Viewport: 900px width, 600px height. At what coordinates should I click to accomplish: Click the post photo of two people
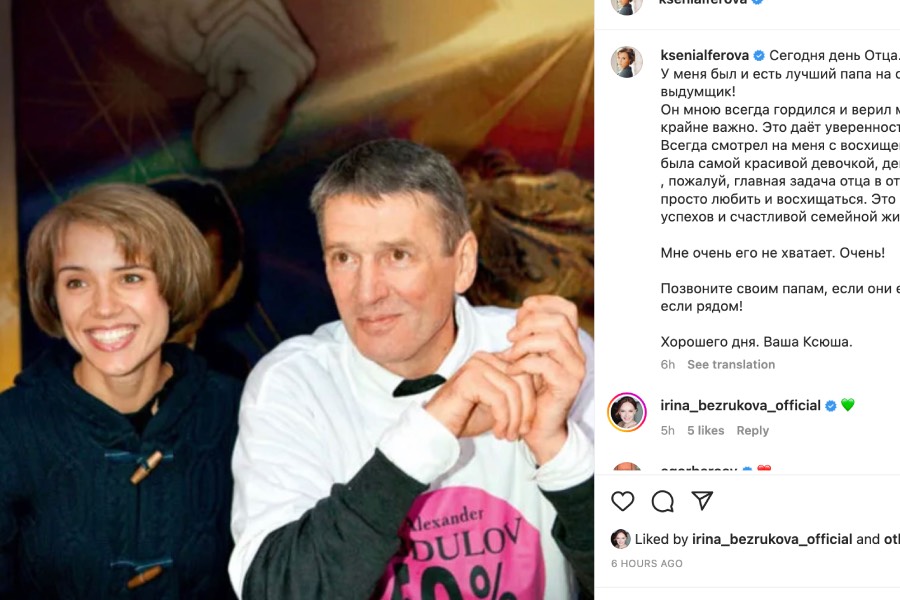coord(297,300)
